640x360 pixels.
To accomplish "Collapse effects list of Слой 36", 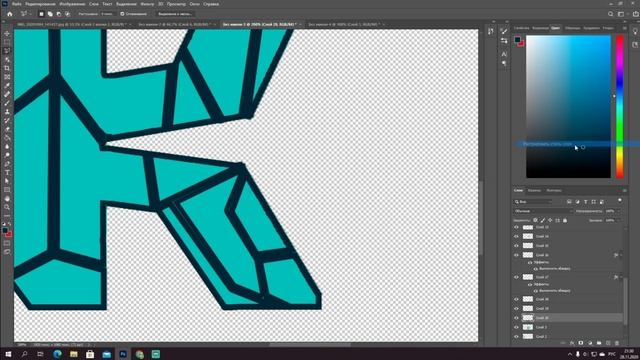I will pos(620,255).
